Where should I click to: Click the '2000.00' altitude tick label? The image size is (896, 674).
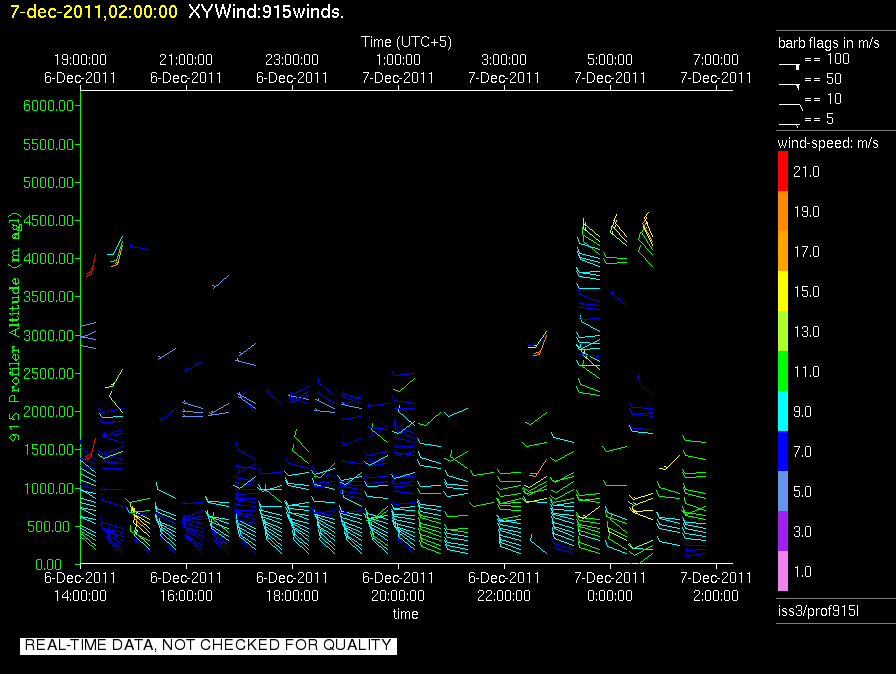click(x=49, y=412)
